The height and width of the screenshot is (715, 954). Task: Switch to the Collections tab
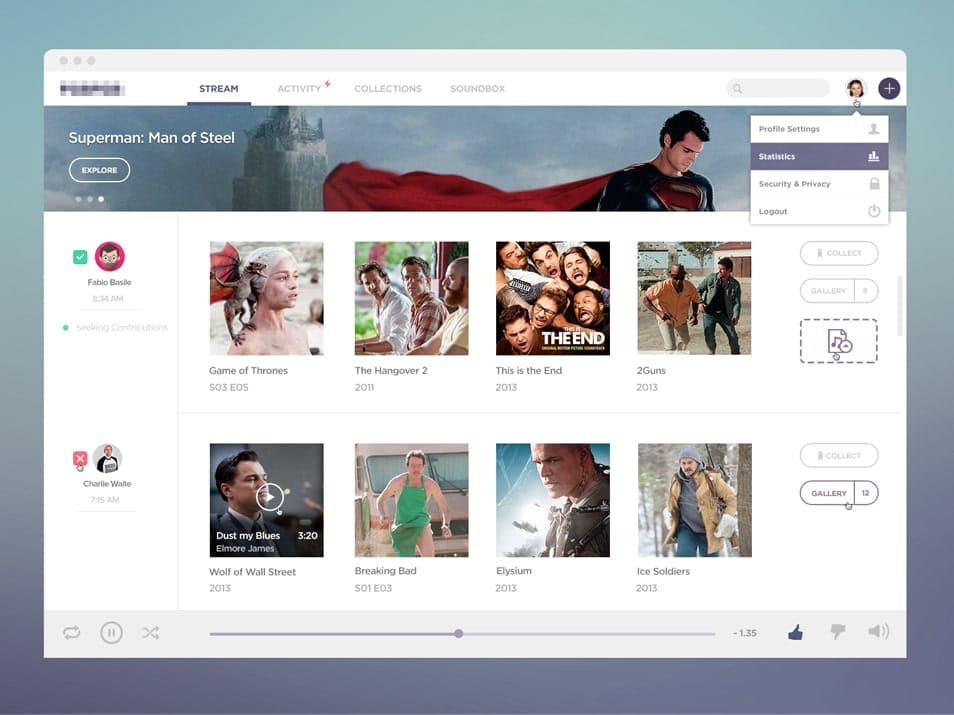click(387, 89)
